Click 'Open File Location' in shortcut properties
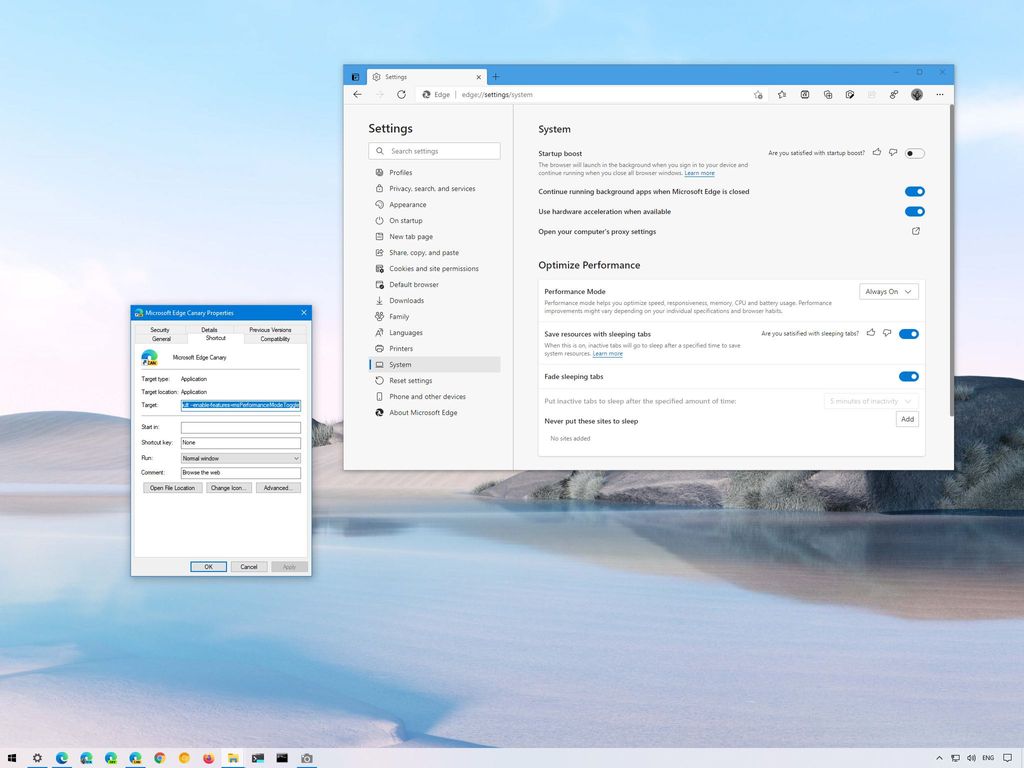1024x768 pixels. tap(172, 487)
